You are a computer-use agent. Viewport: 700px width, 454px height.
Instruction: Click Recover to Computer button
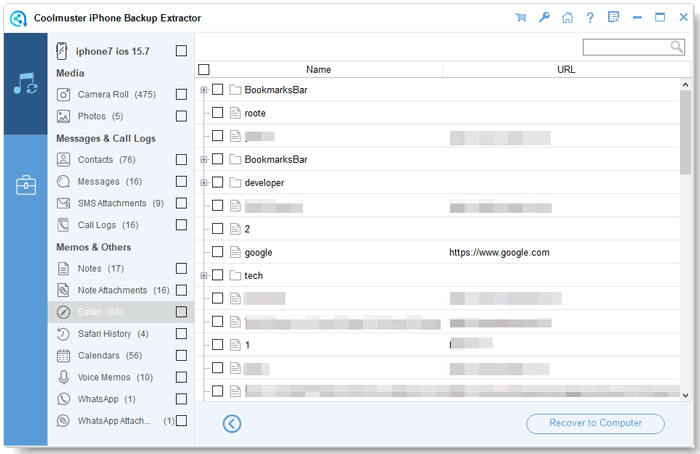point(596,423)
